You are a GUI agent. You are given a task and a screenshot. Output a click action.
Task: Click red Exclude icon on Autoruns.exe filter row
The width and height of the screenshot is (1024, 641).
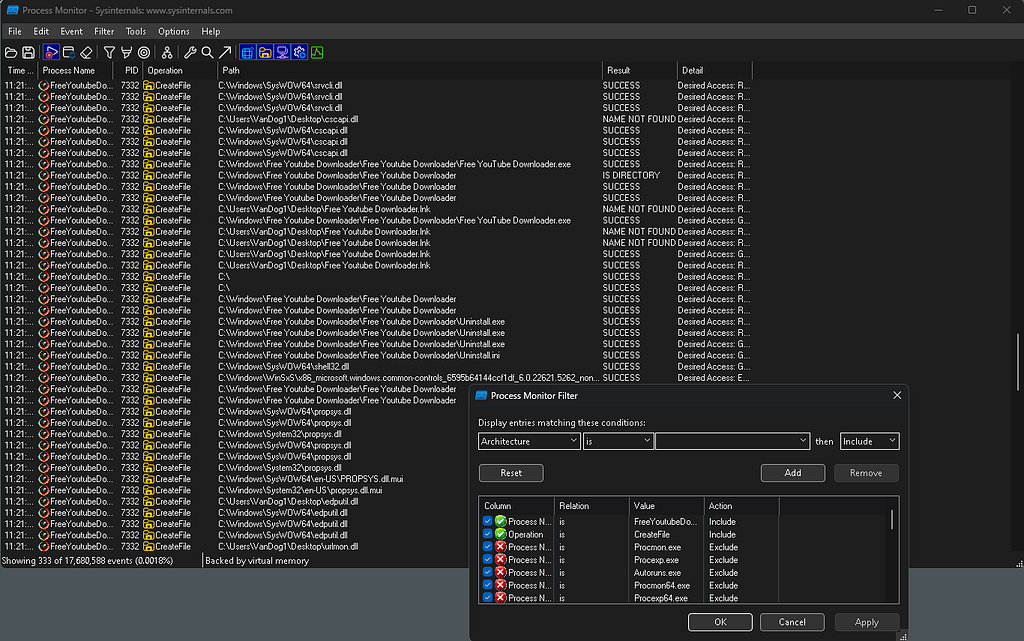click(x=500, y=572)
